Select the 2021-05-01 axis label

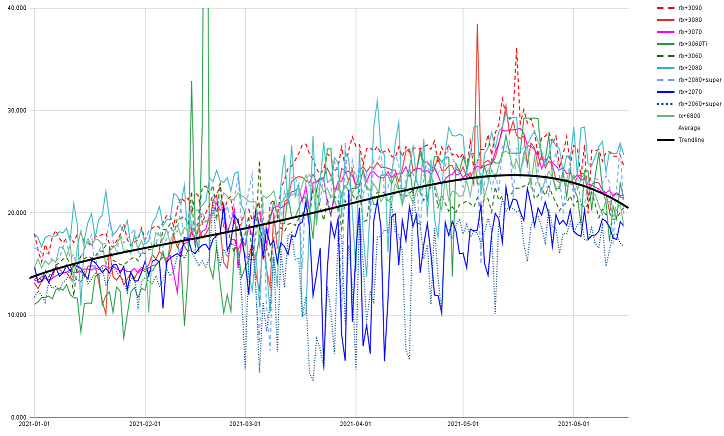pos(463,424)
